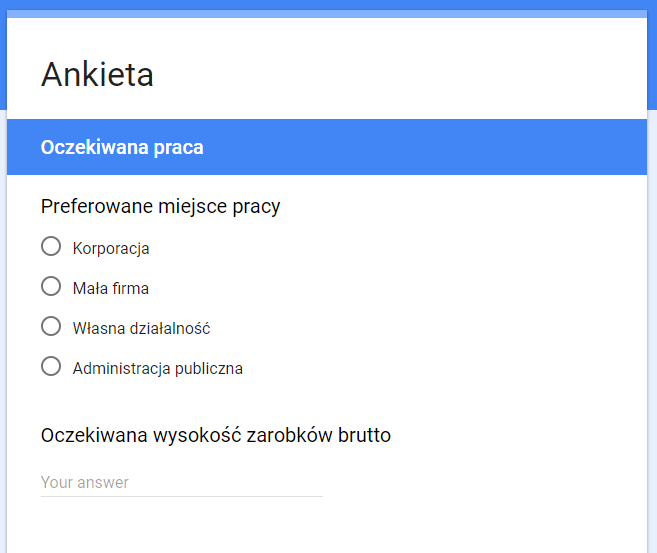Screen dimensions: 657x553
Task: Choose the Mała firma radio option
Action: 51,286
